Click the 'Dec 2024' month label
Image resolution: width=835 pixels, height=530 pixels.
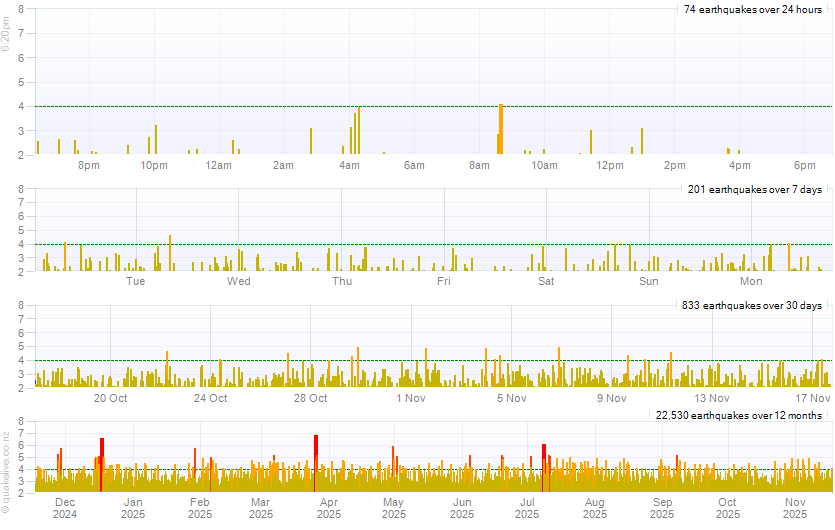pos(65,508)
